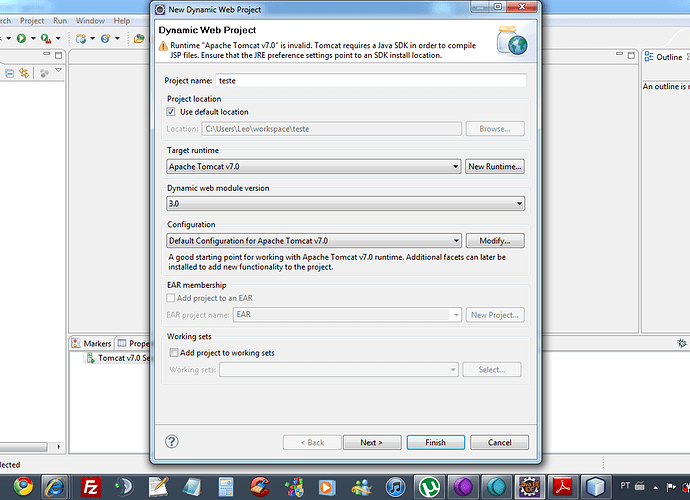Viewport: 690px width, 500px height.
Task: Click the Browse... location button
Action: click(495, 129)
